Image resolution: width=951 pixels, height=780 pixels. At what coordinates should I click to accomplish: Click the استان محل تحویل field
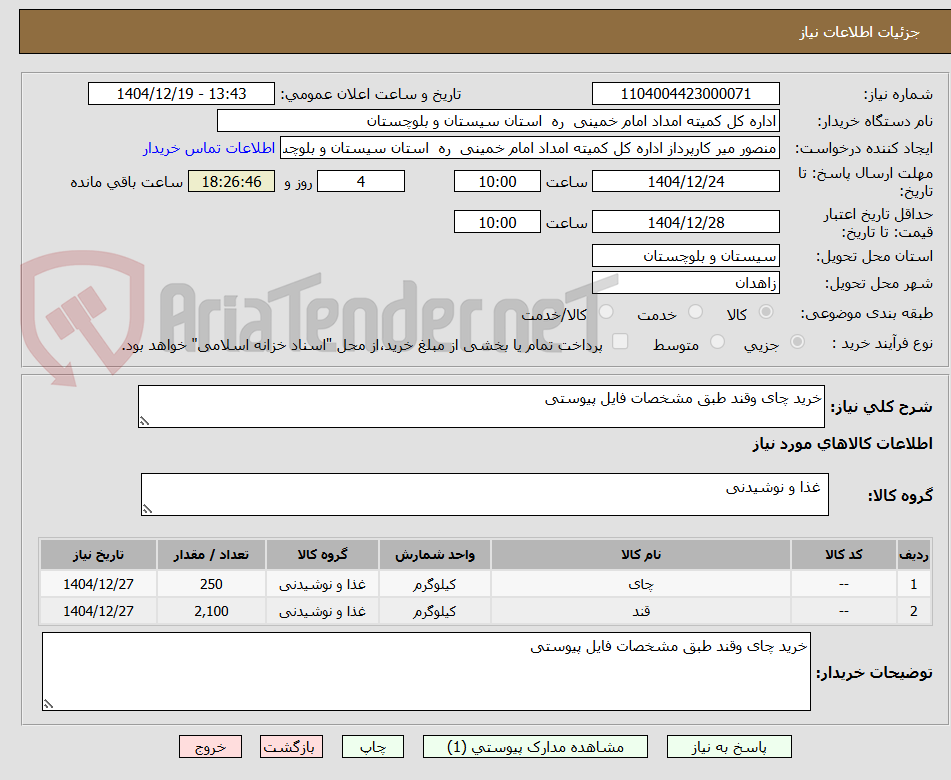[x=685, y=256]
